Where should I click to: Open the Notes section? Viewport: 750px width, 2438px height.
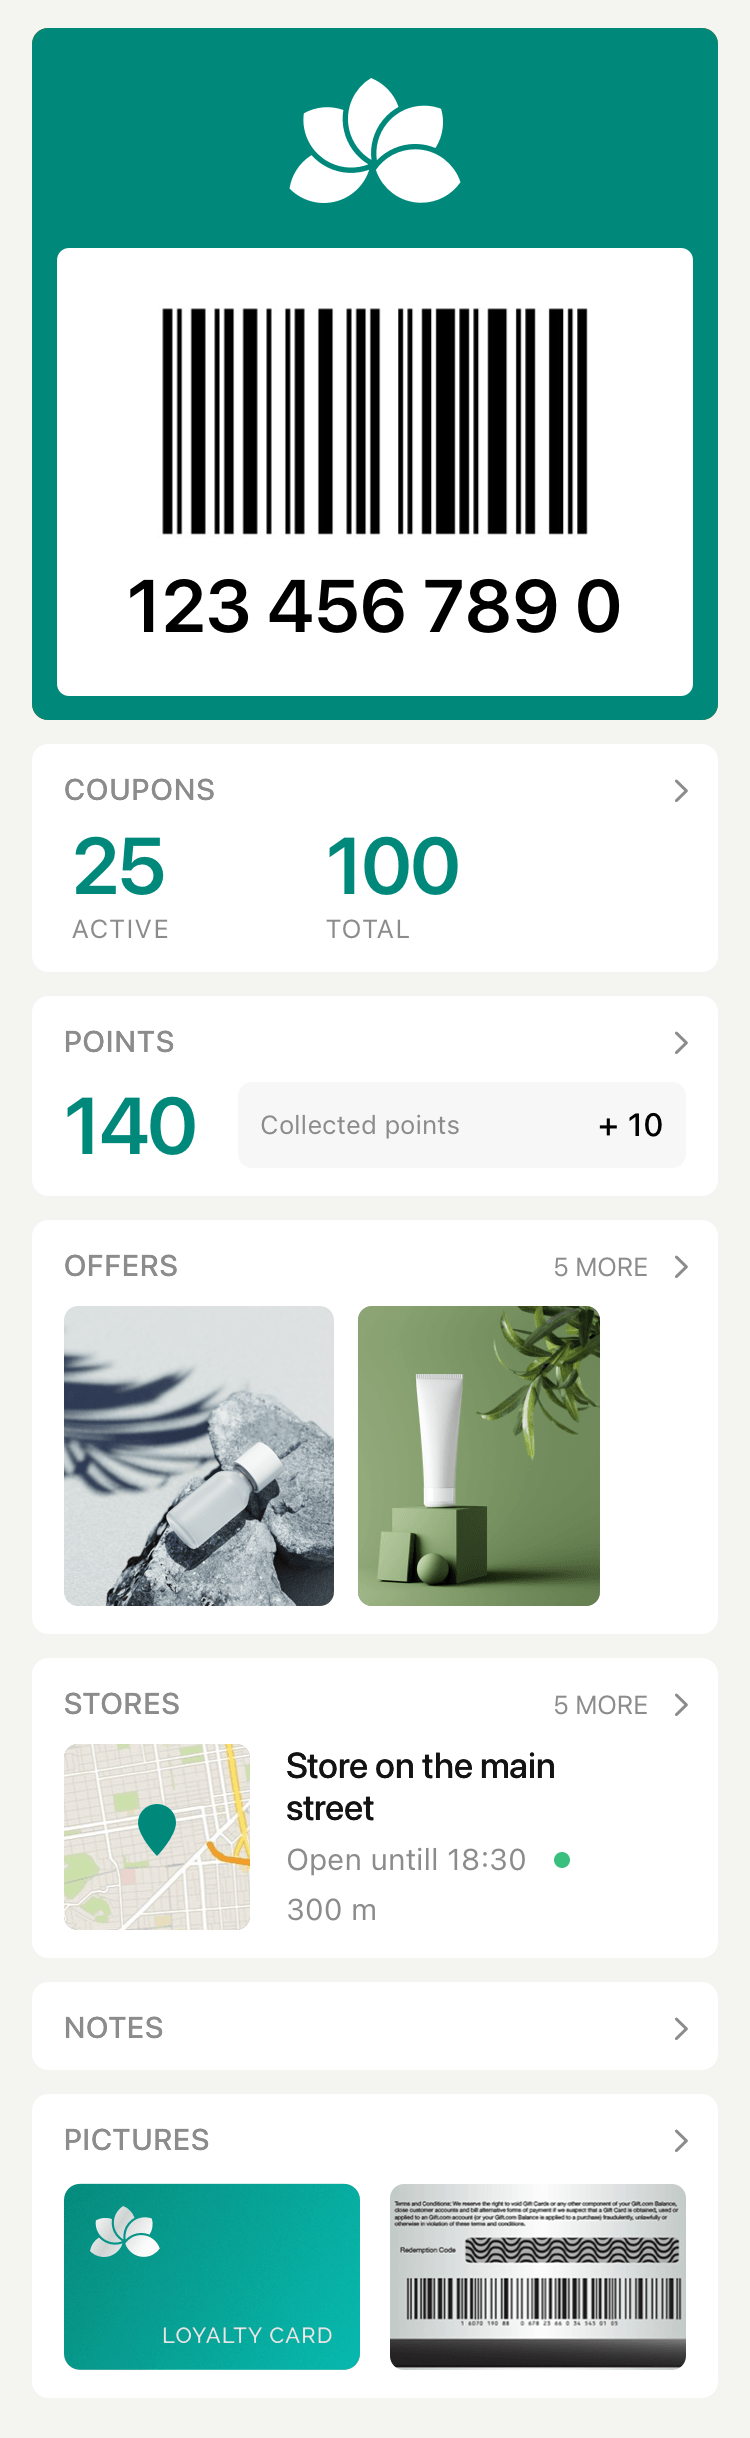point(375,2028)
